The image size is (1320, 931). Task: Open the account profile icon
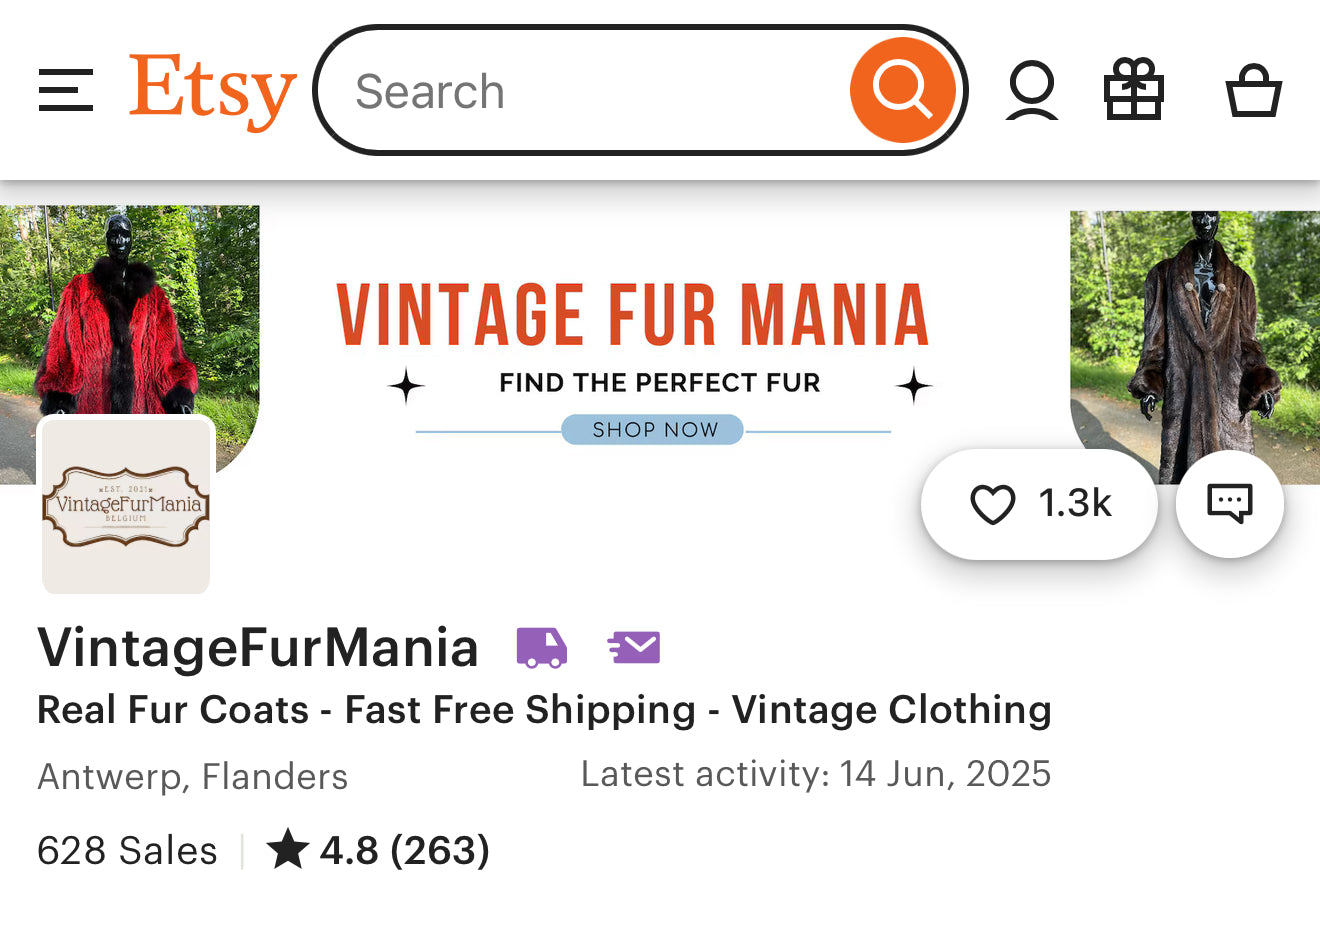coord(1031,91)
